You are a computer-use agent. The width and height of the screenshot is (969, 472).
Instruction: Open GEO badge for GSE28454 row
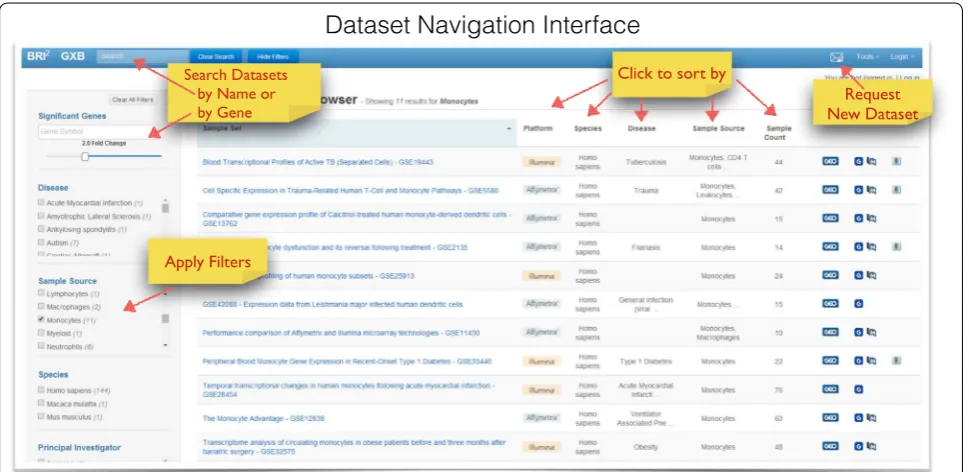click(x=830, y=389)
